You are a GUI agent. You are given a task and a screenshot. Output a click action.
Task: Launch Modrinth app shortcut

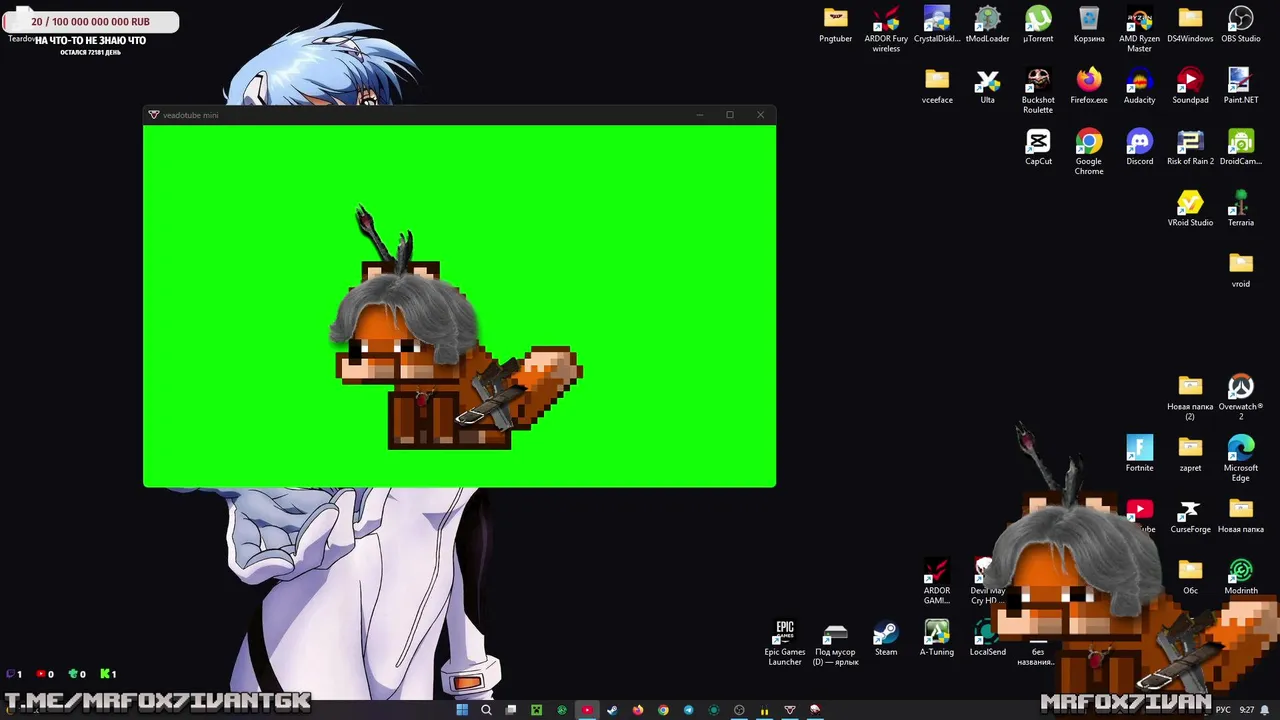coord(1241,576)
